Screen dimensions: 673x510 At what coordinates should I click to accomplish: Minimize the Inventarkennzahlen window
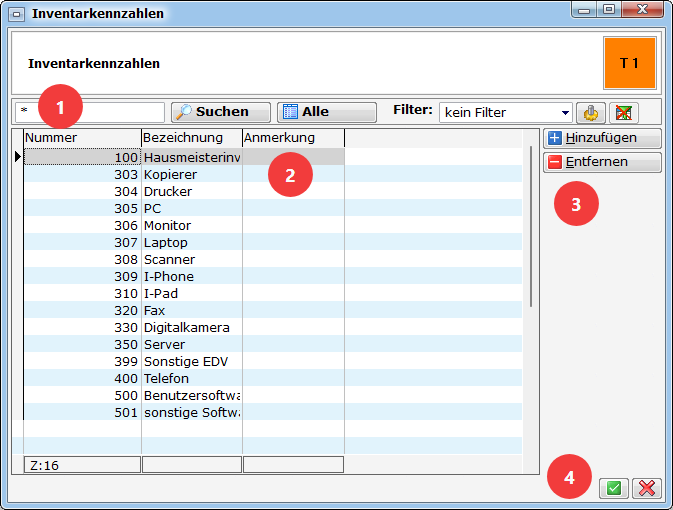[584, 9]
